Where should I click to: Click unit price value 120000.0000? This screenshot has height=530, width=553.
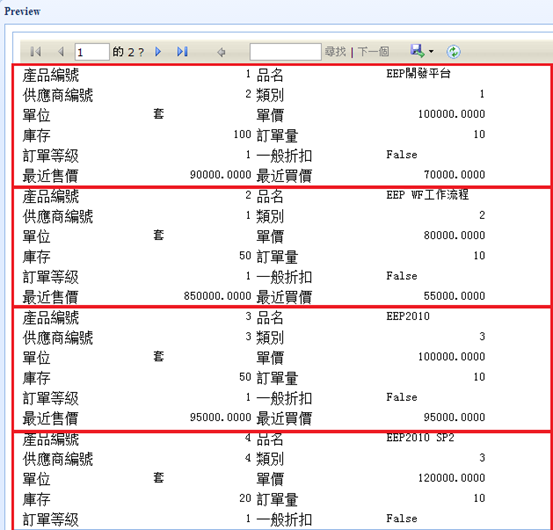(451, 478)
